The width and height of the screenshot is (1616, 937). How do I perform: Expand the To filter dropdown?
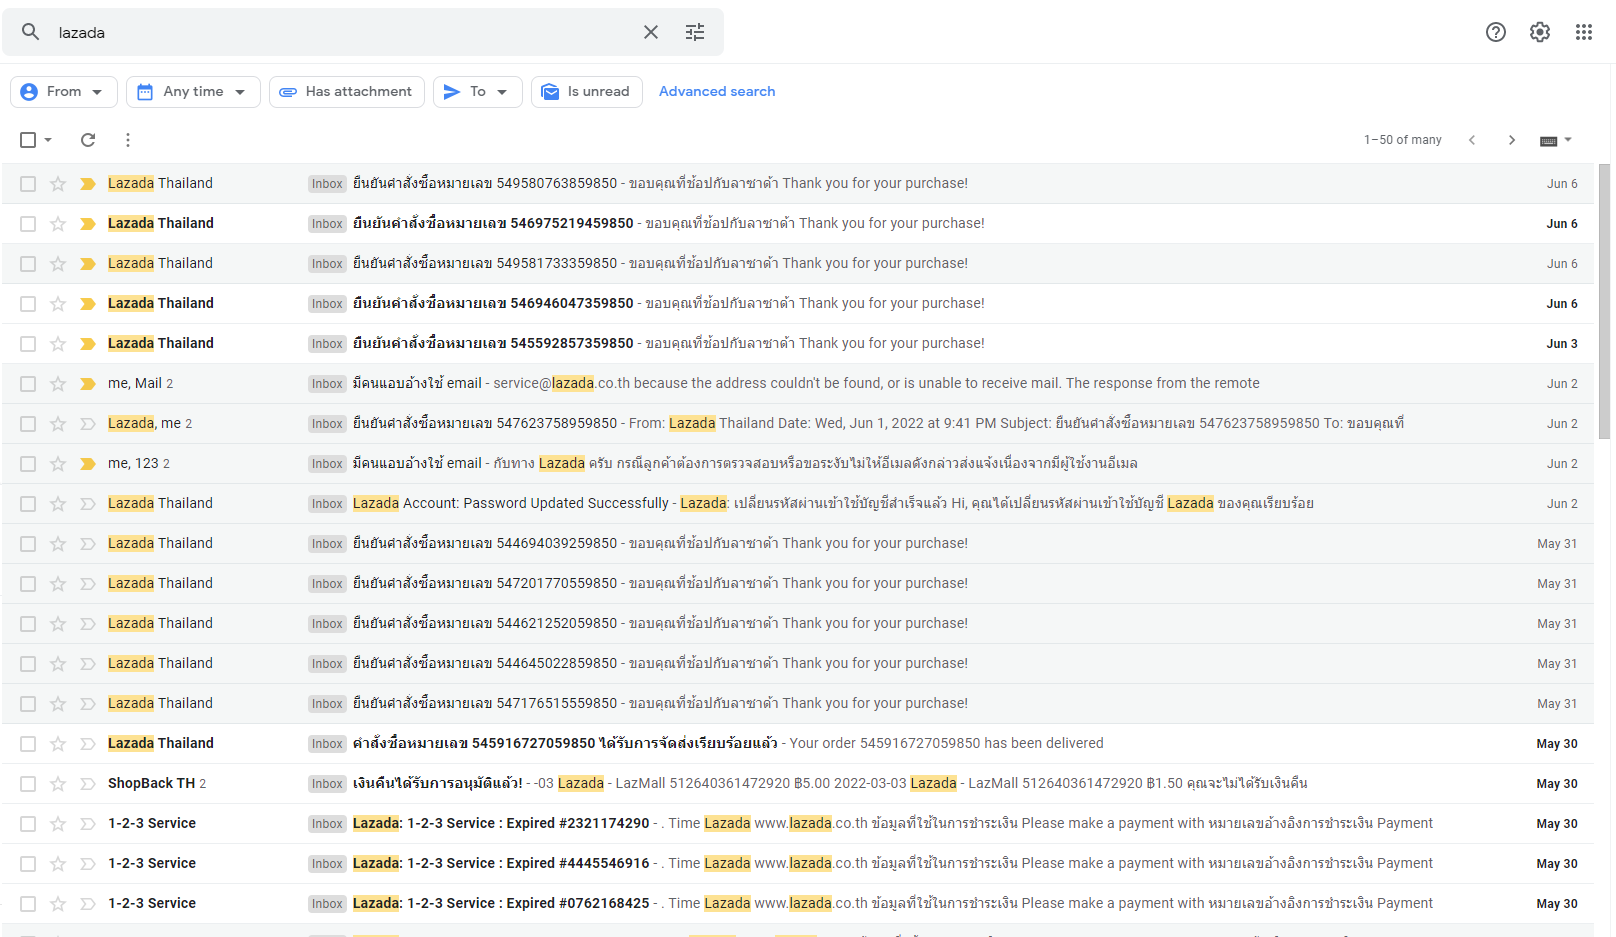point(478,92)
